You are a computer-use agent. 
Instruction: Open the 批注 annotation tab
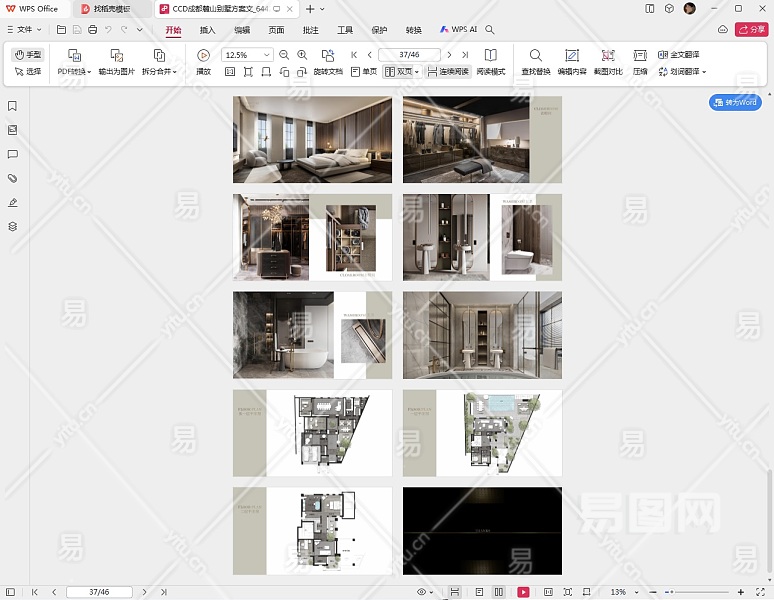[310, 30]
